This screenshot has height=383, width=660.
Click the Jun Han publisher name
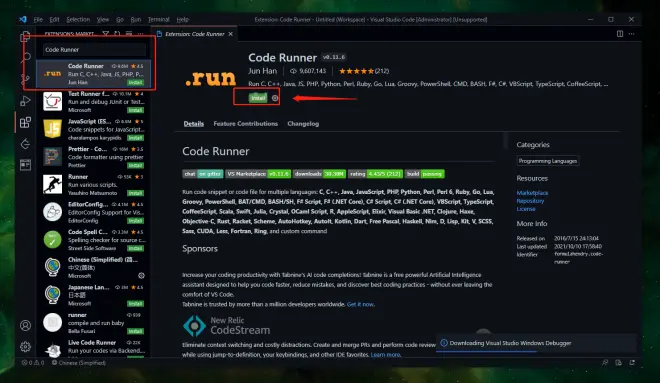(263, 71)
